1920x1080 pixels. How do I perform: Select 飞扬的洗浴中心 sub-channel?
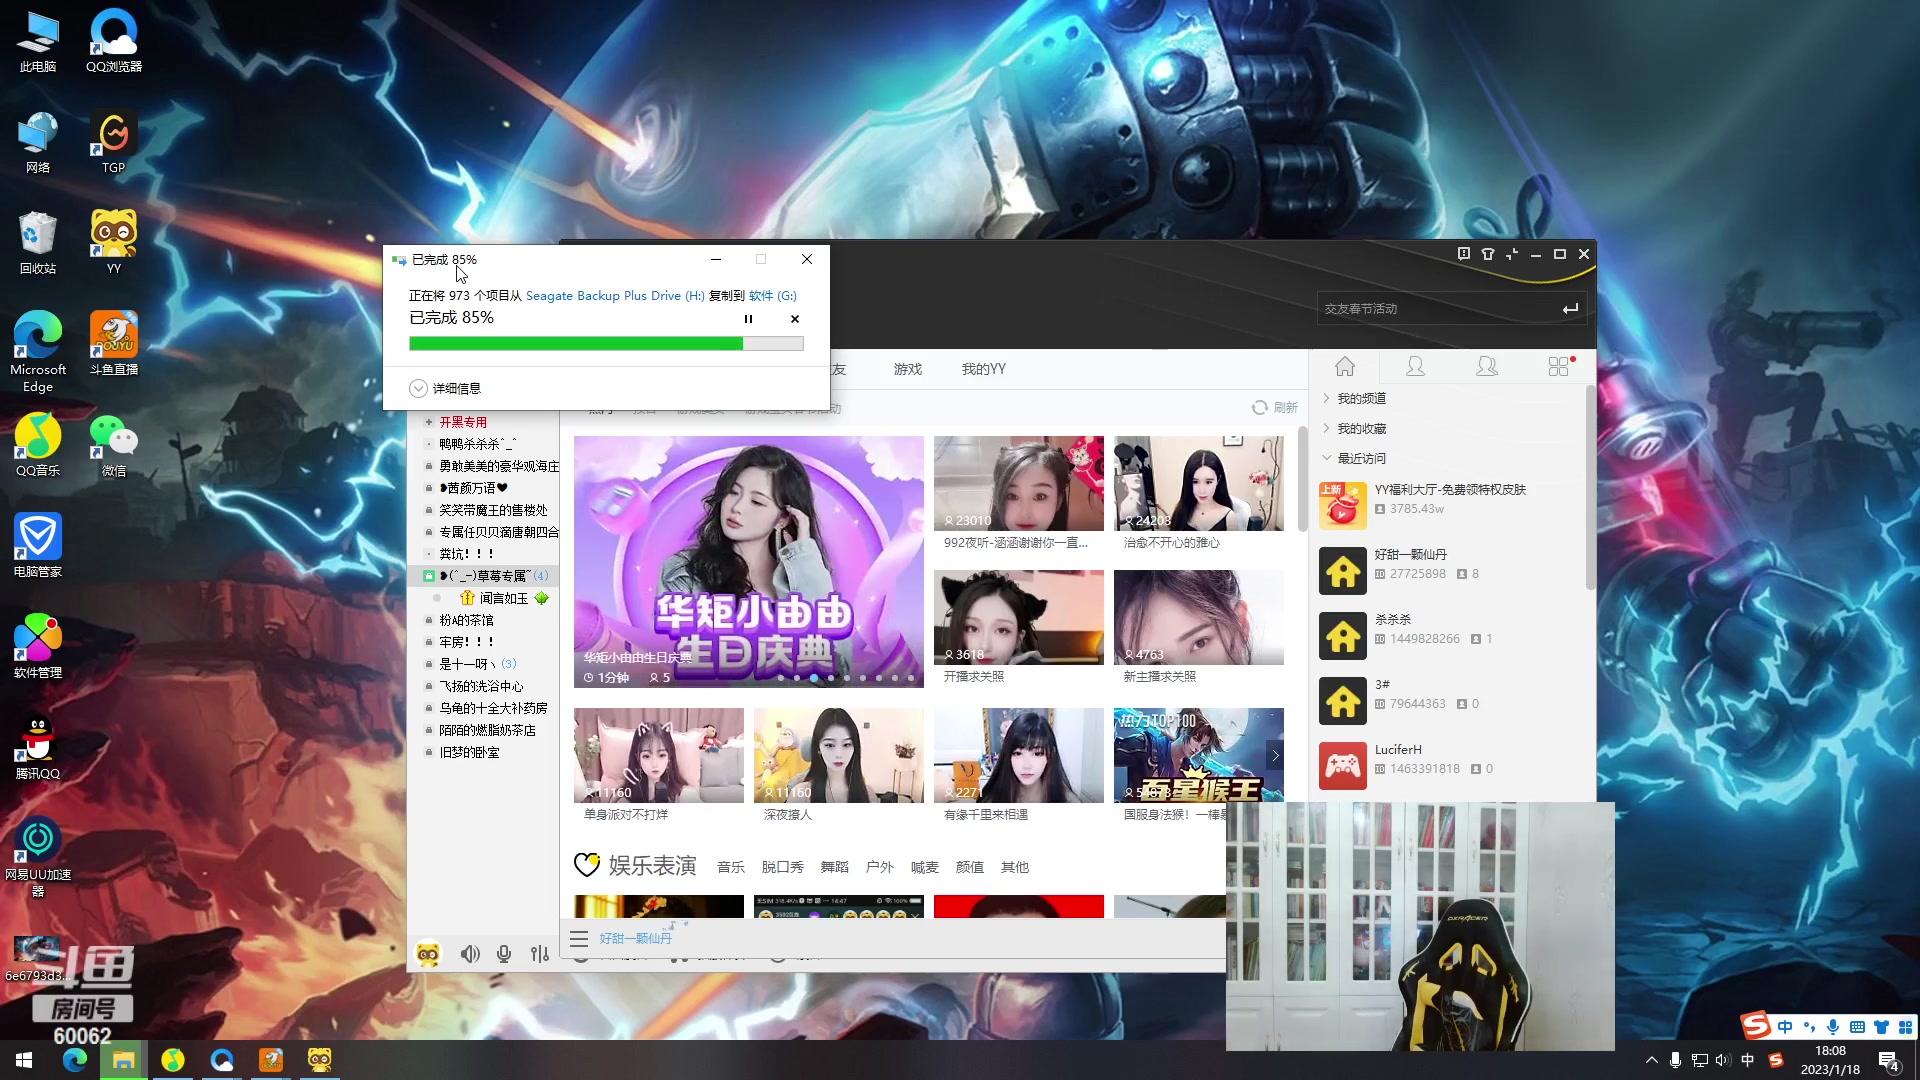481,686
